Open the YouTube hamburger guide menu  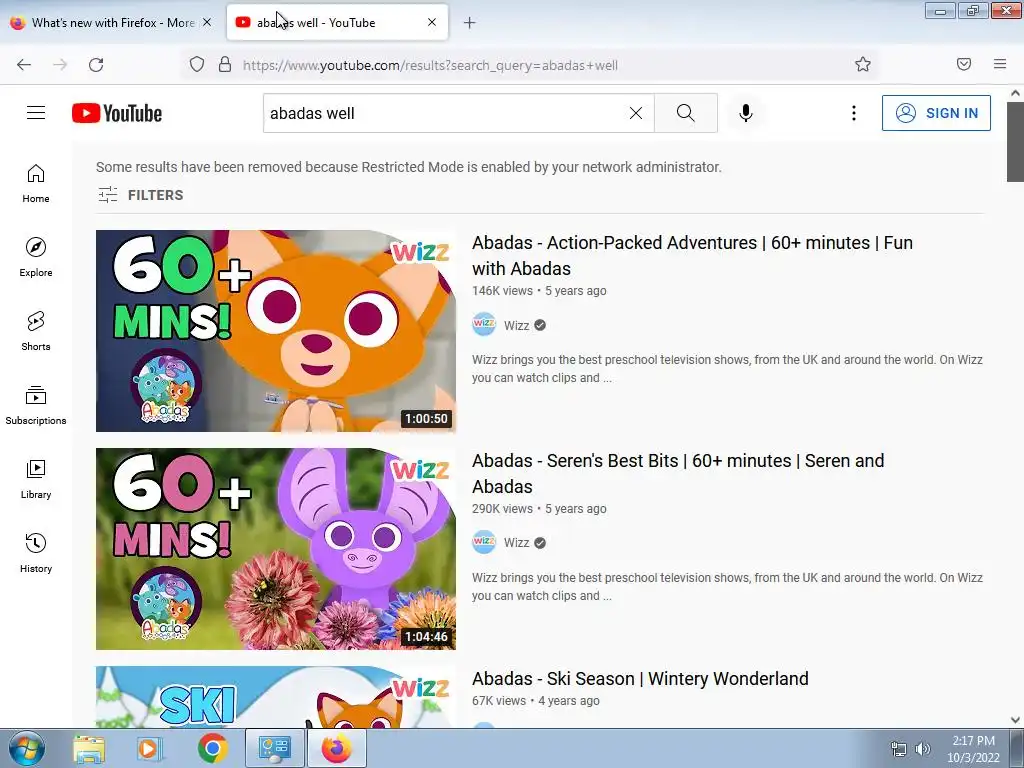click(36, 113)
